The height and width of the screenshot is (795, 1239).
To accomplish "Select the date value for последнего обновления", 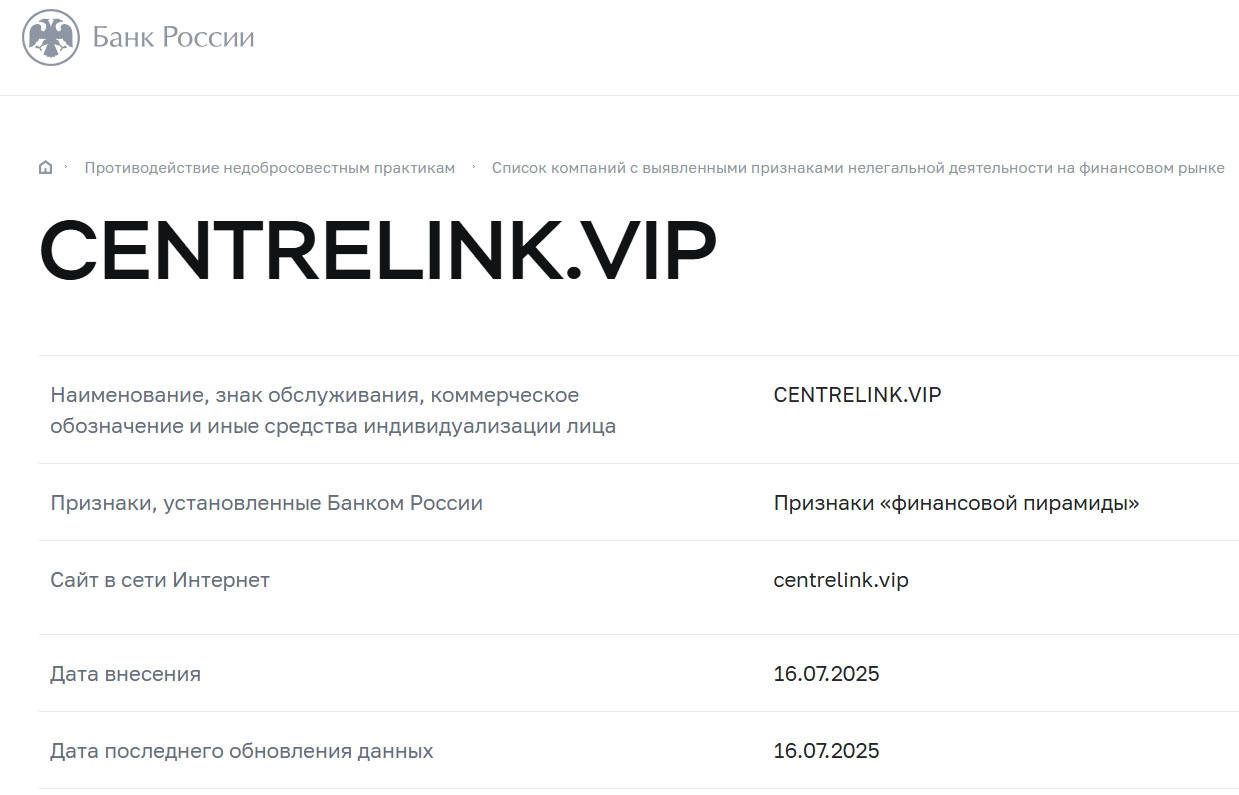I will (826, 751).
